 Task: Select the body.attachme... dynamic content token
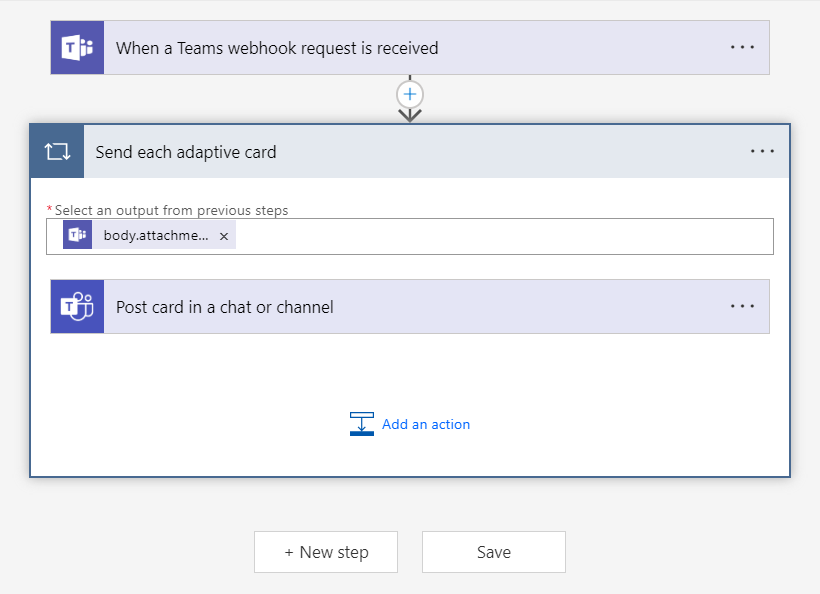click(x=156, y=236)
